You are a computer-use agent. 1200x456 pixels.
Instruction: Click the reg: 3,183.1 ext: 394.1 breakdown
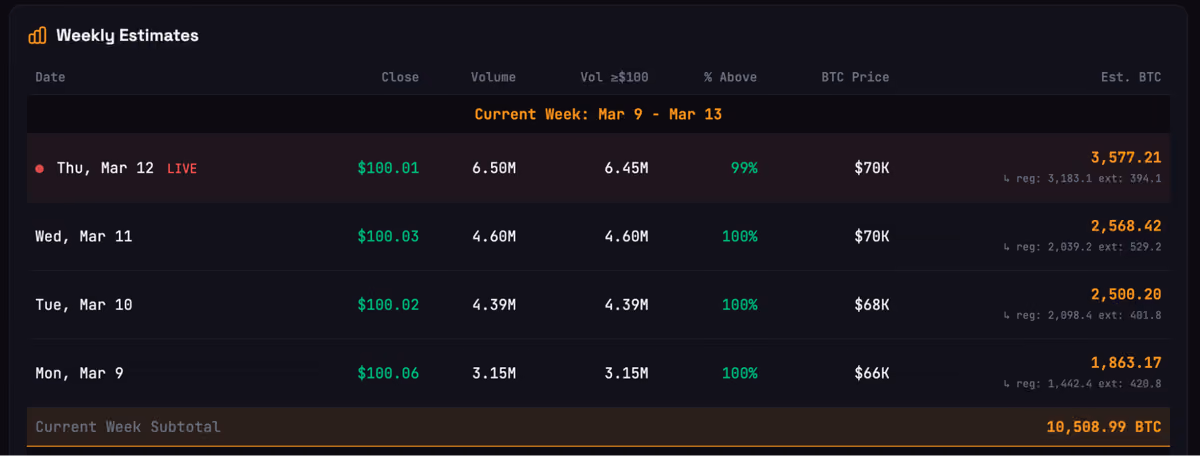(x=1082, y=179)
